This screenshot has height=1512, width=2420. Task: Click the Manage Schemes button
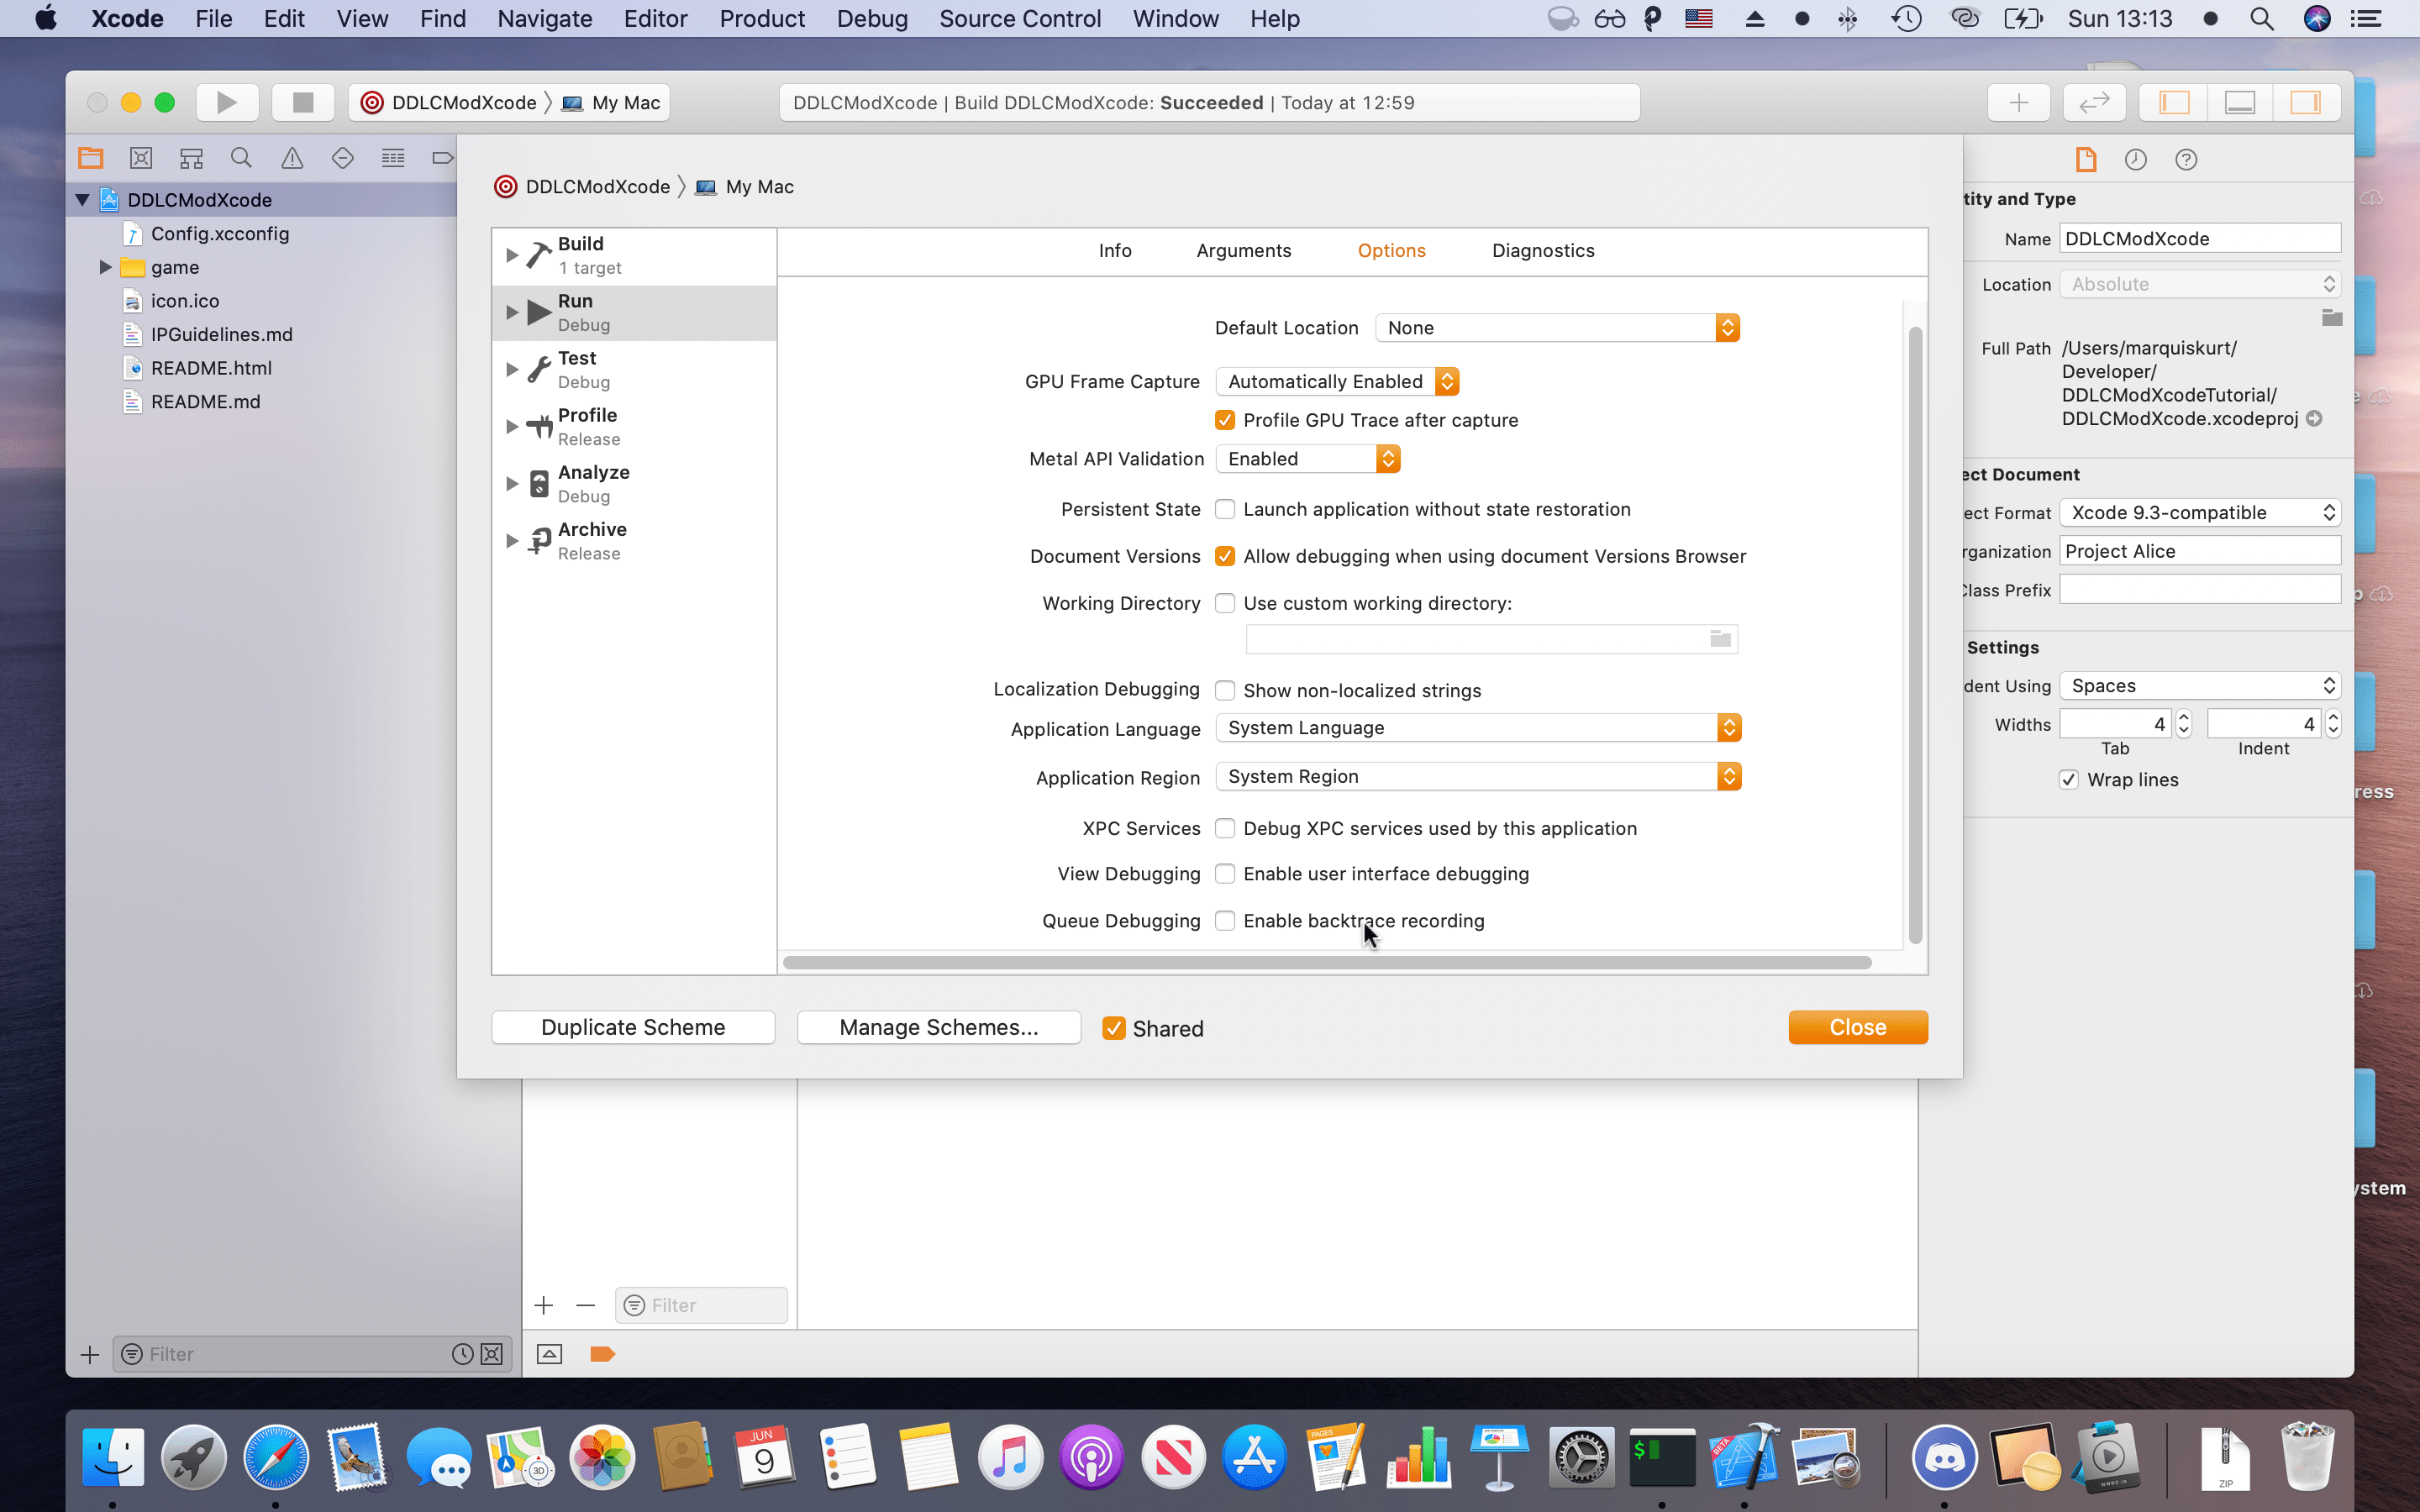[x=939, y=1027]
